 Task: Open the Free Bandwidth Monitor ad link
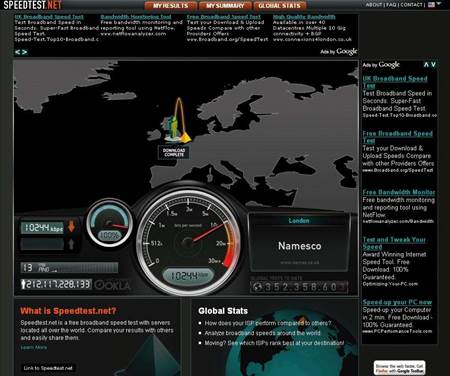399,192
